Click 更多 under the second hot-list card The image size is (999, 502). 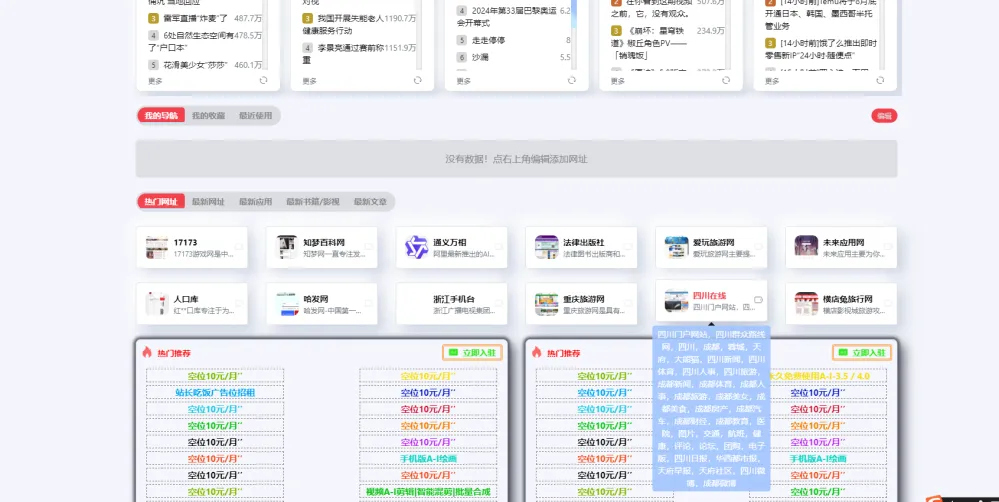pos(310,81)
